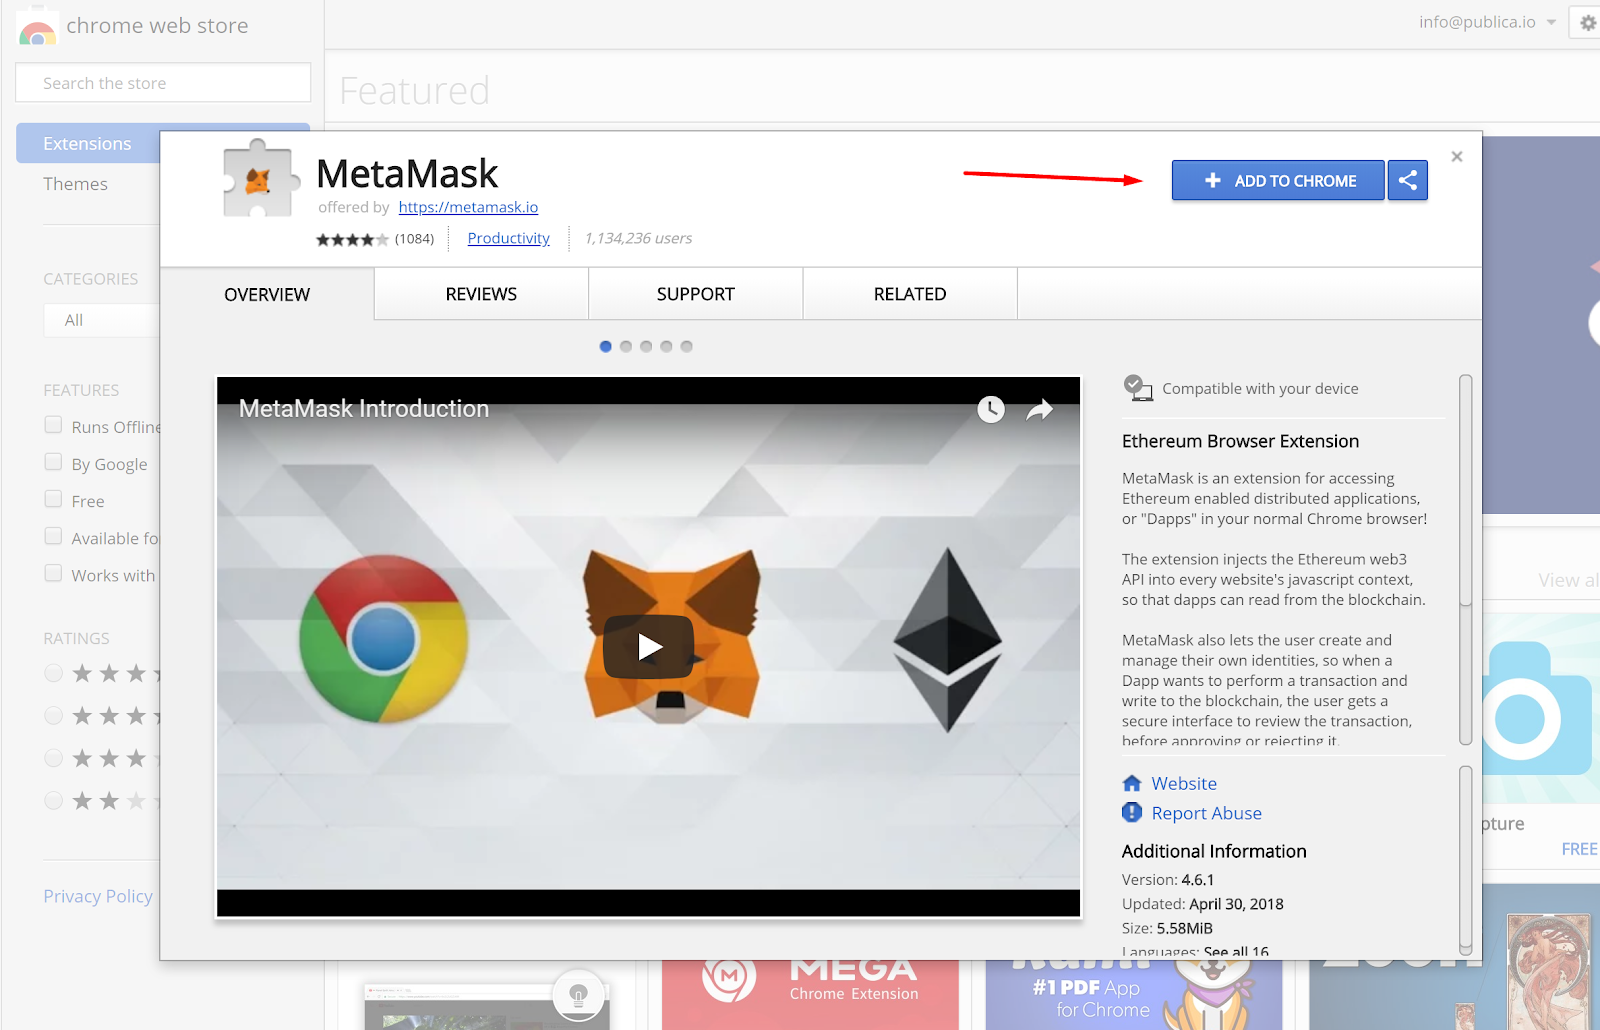The height and width of the screenshot is (1030, 1600).
Task: Click the MetaMask star rating icons
Action: pyautogui.click(x=352, y=239)
